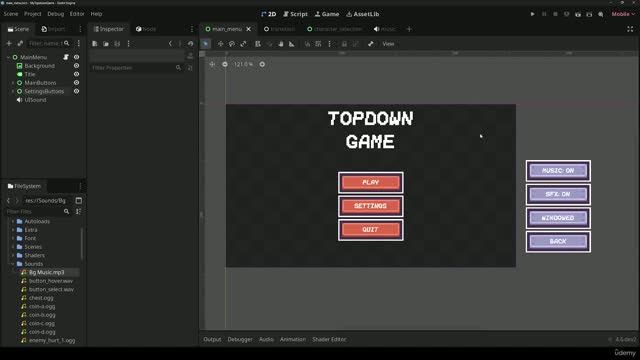Screen dimensions: 640x360
Task: Open FileSystem sort options icon
Action: pos(78,211)
